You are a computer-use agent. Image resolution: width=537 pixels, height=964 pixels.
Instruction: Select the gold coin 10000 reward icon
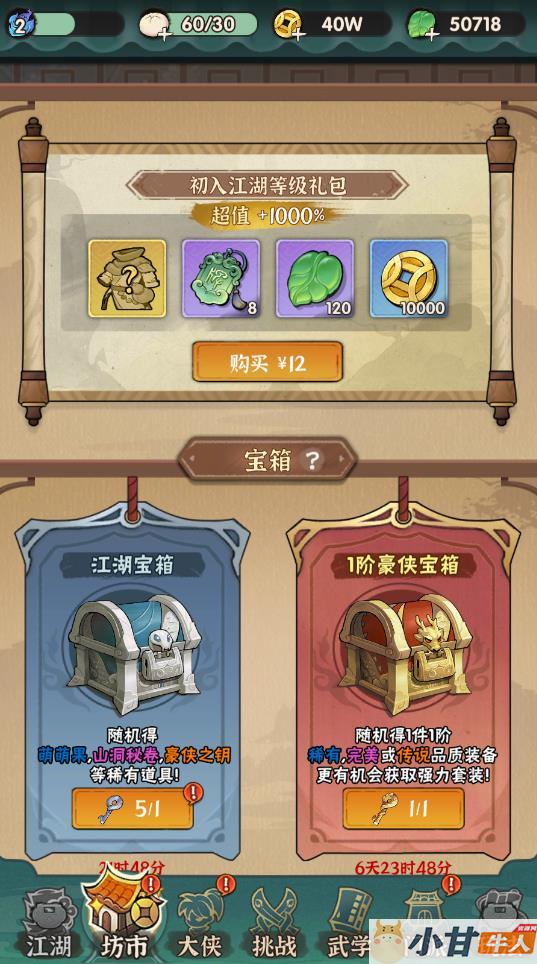point(409,279)
